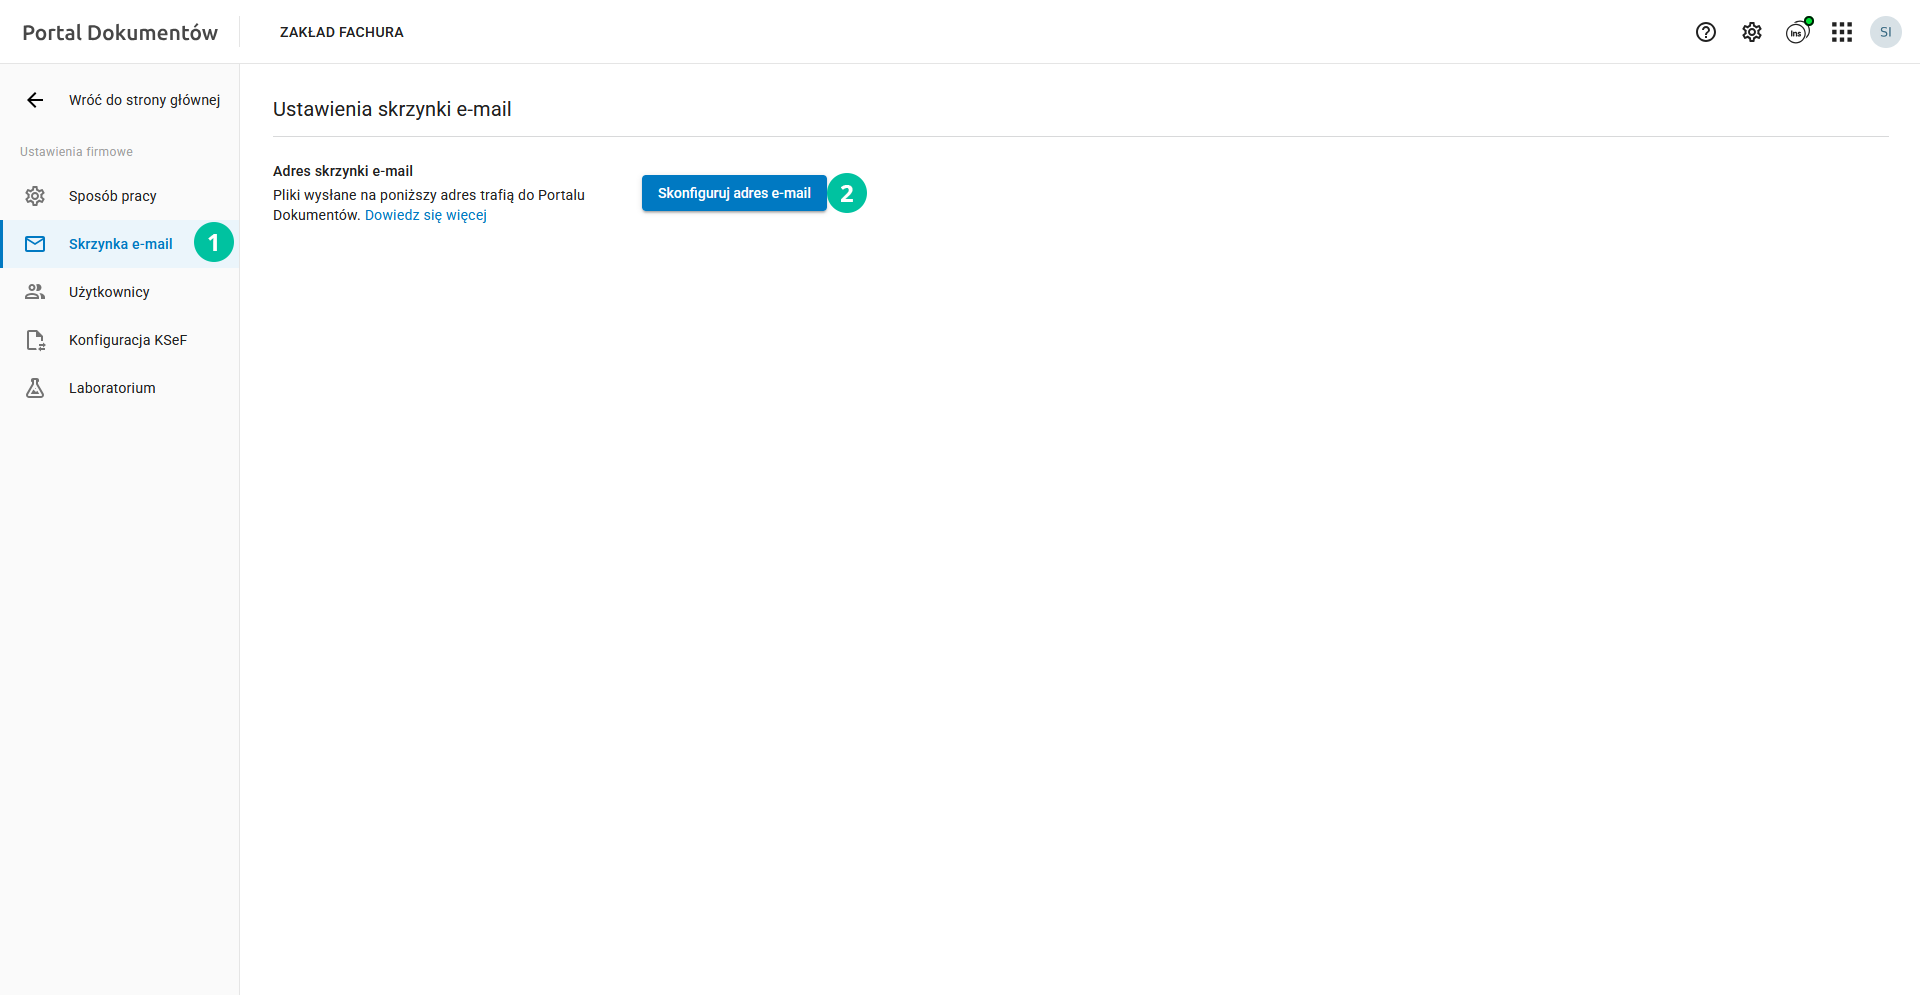Click the Laboratorium flask icon
Viewport: 1920px width, 995px height.
coord(35,388)
